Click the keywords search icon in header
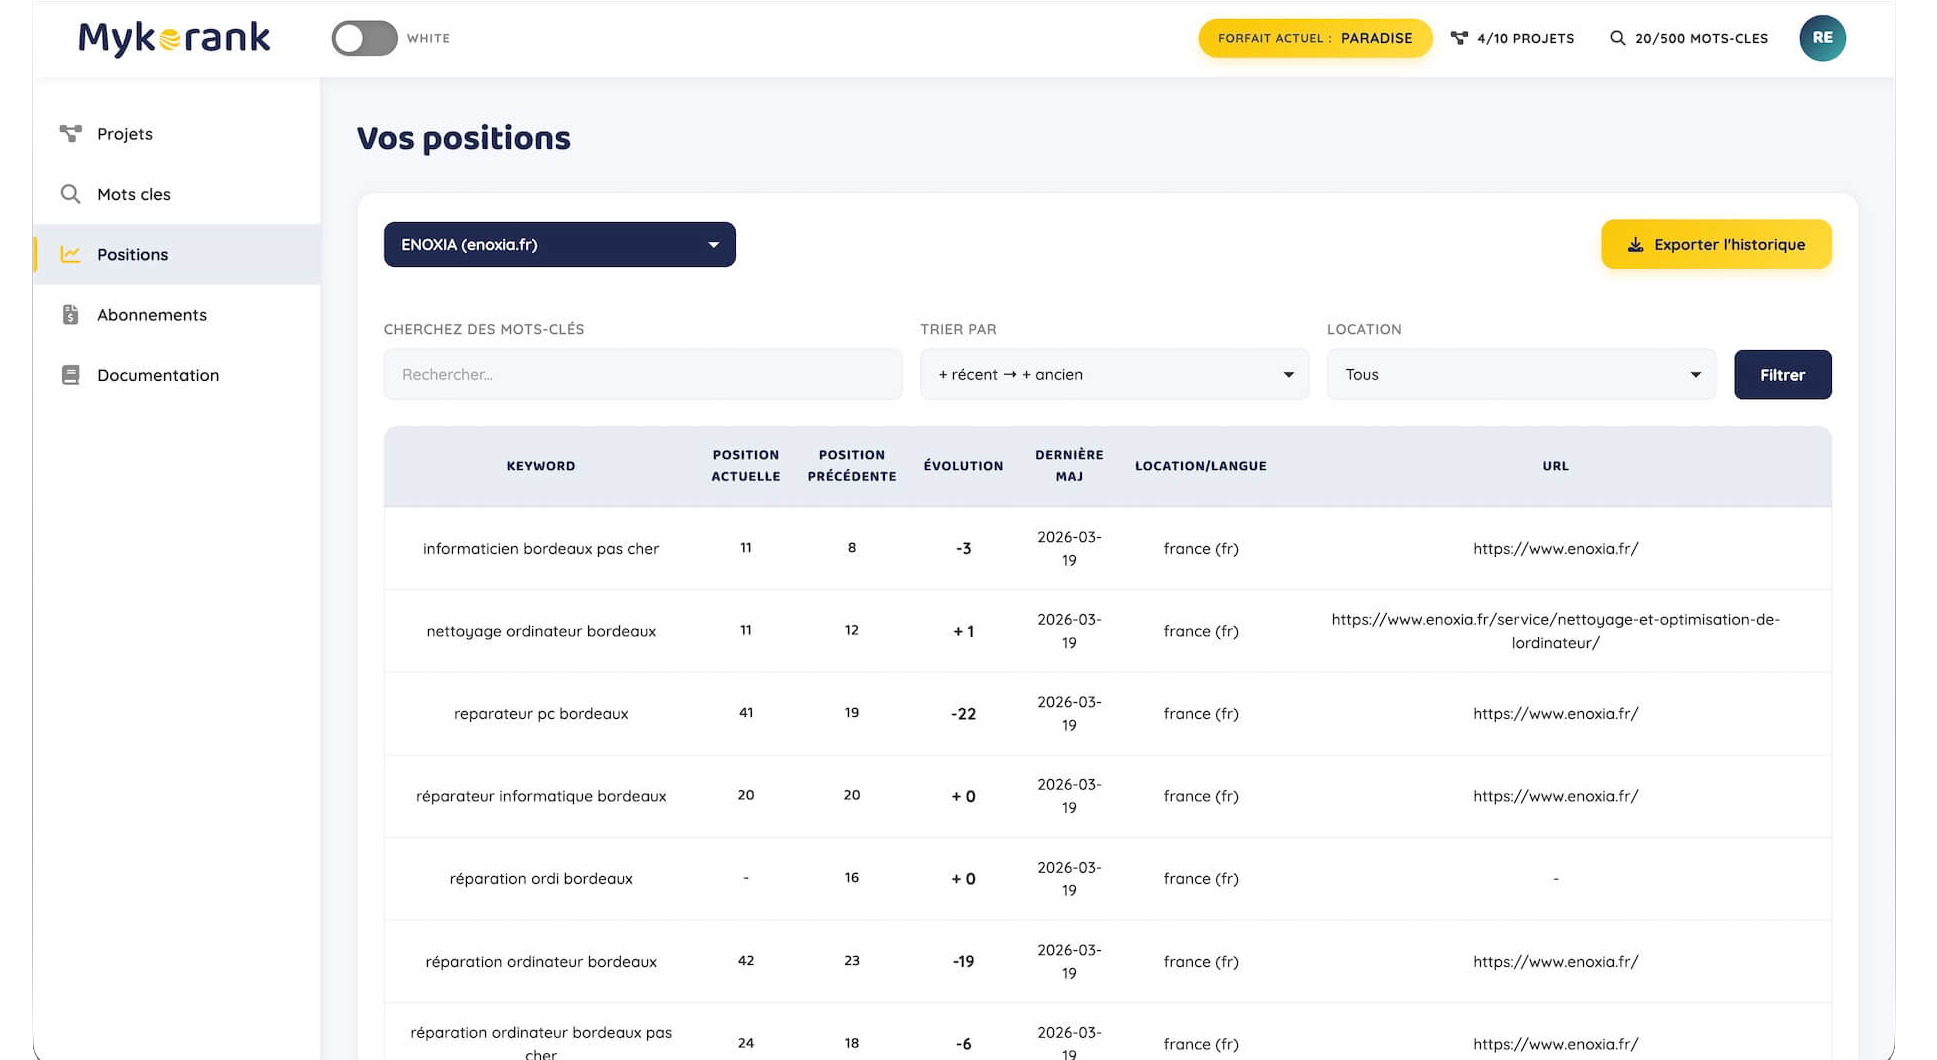 (1617, 39)
